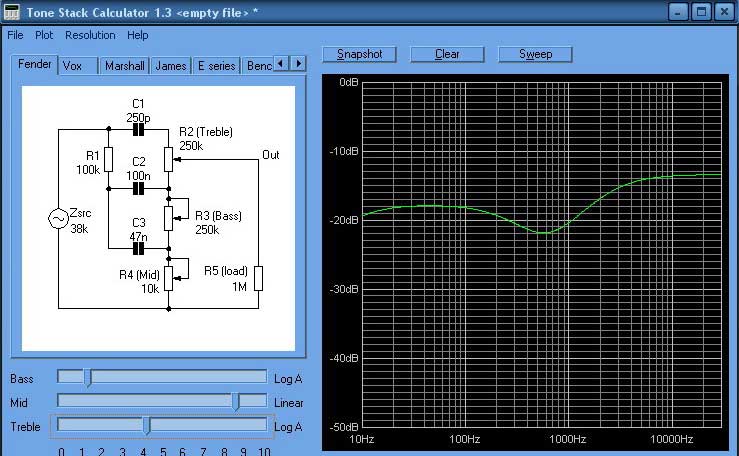739x456 pixels.
Task: Click the Snapshot button
Action: 359,54
